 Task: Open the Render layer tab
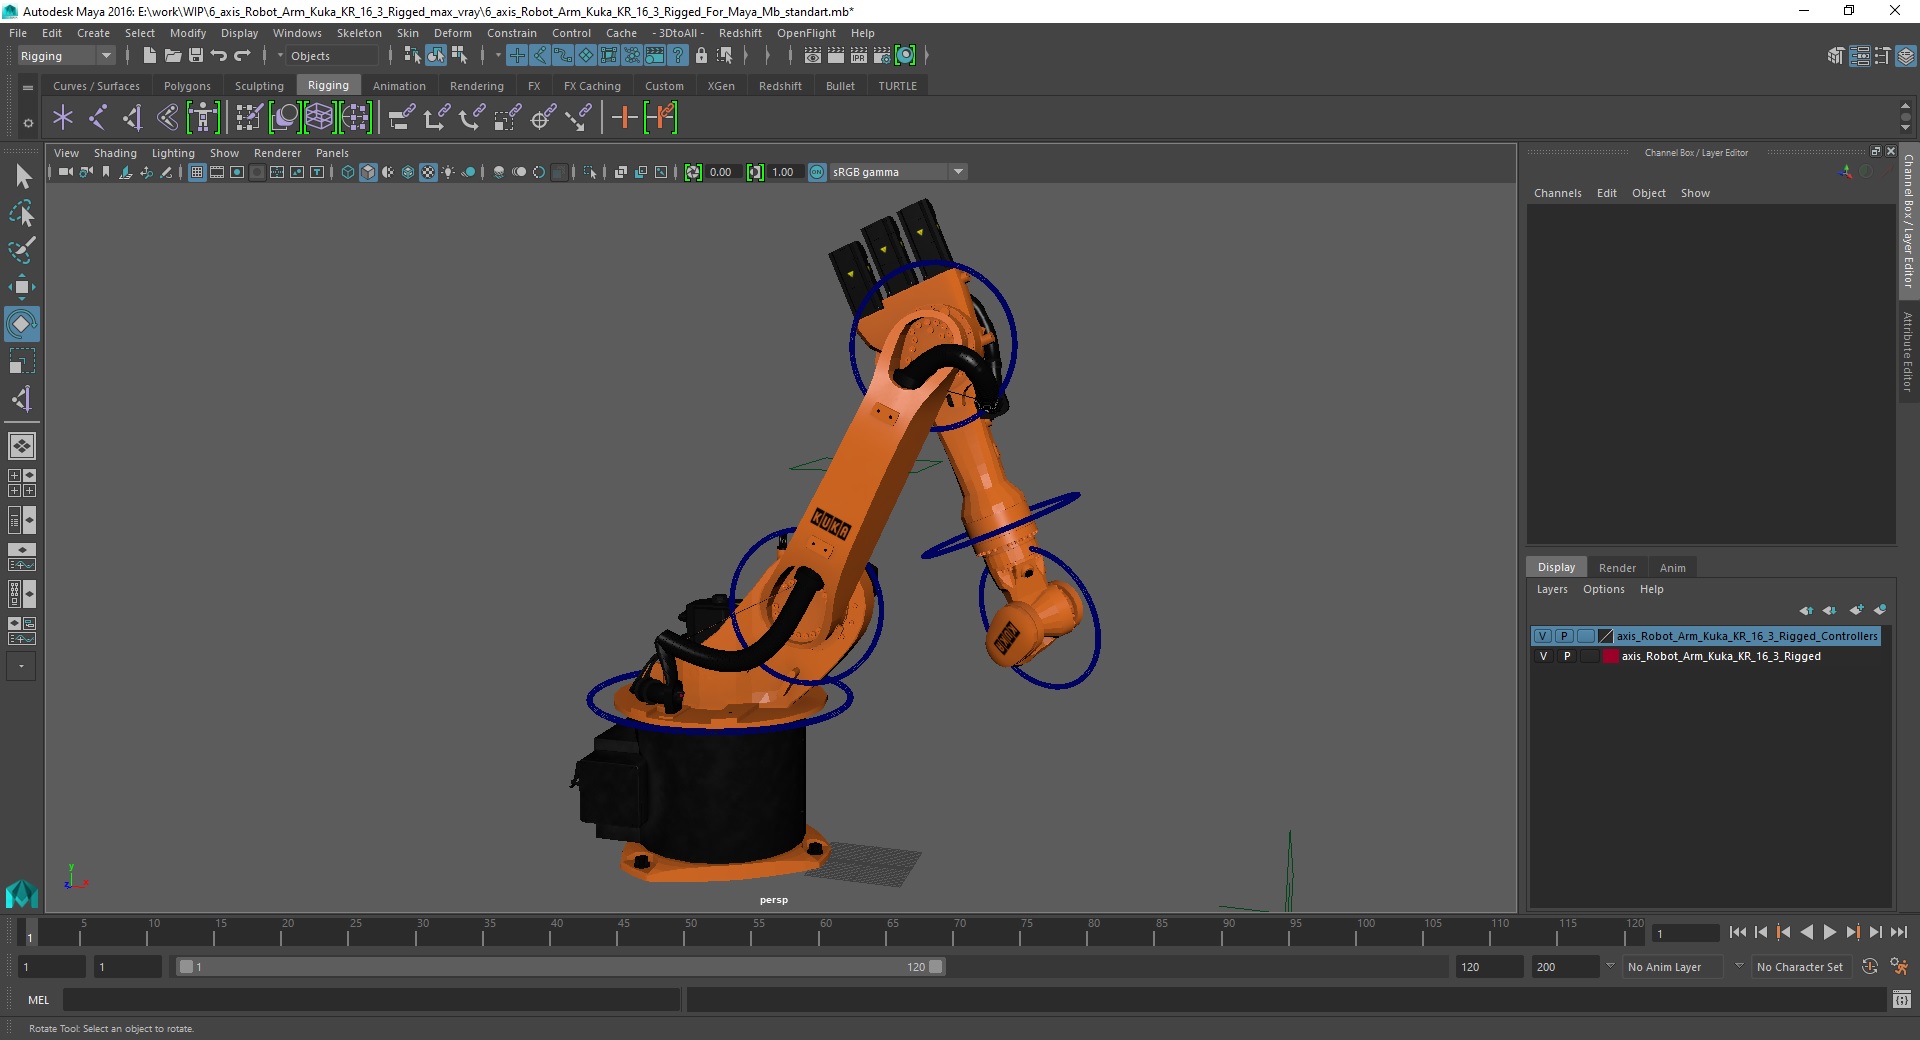[x=1617, y=568]
